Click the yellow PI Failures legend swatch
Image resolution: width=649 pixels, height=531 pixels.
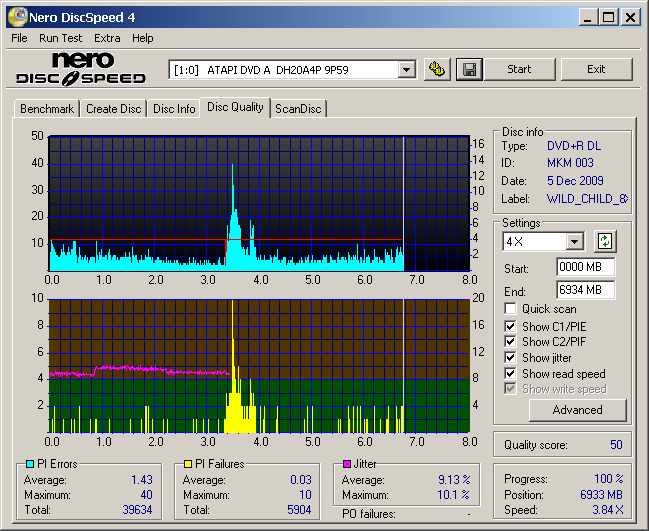tap(187, 464)
